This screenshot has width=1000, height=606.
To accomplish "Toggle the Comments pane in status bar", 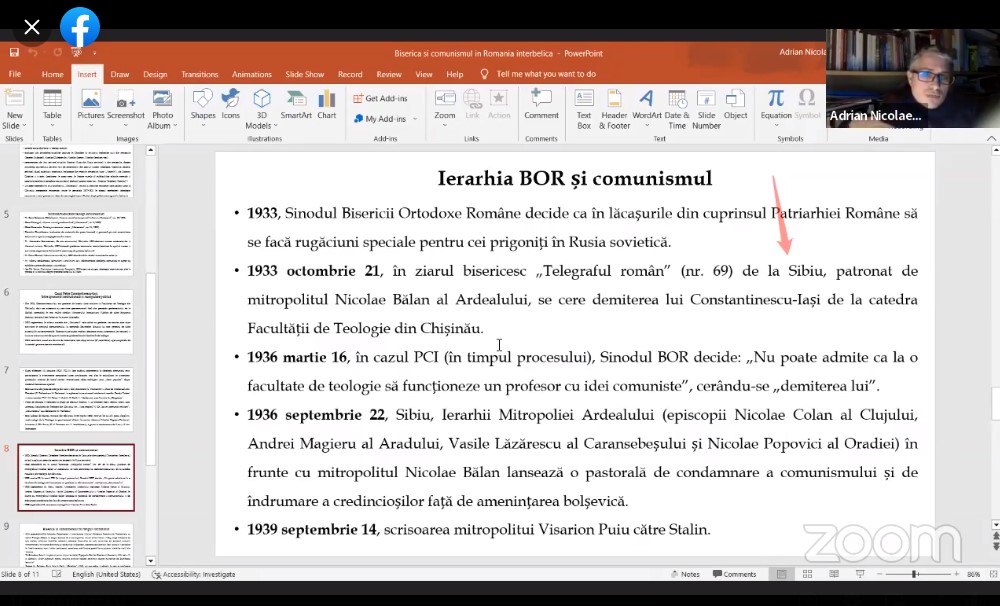I will (x=734, y=574).
